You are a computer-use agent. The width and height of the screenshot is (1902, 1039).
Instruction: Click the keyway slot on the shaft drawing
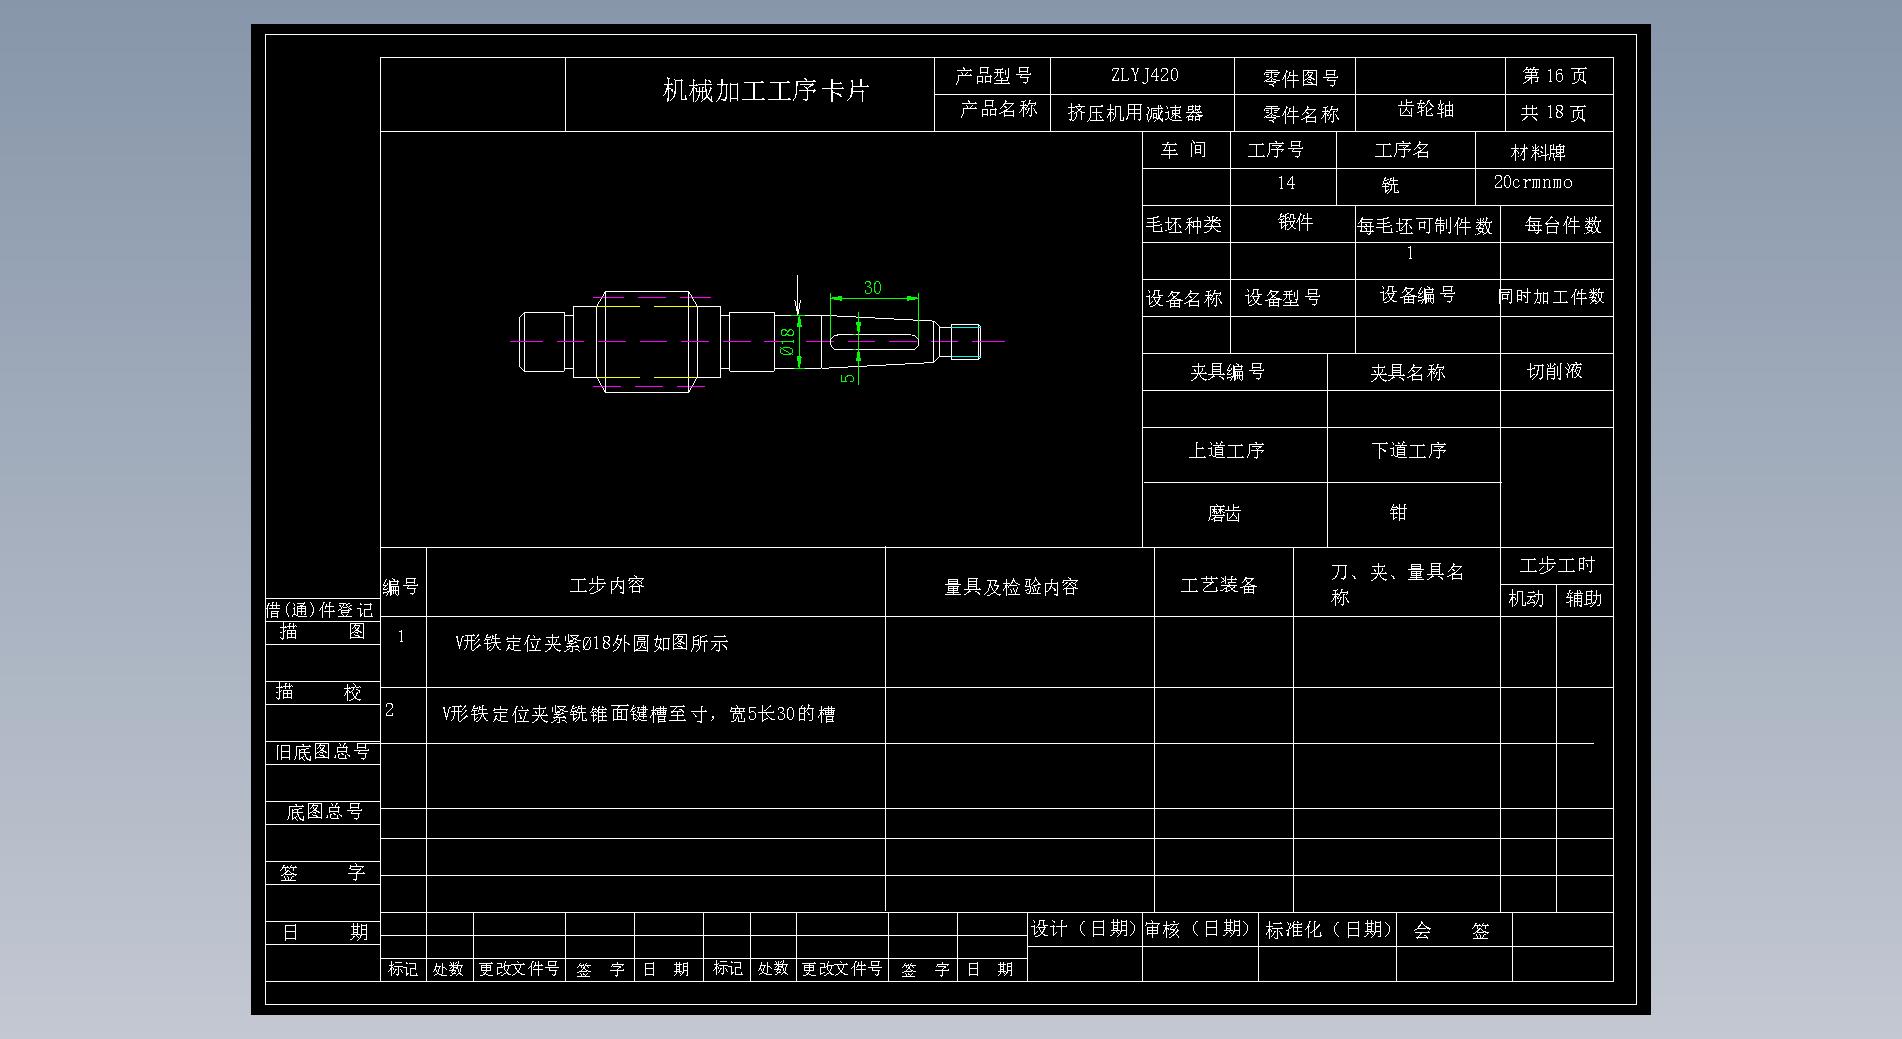tap(874, 342)
